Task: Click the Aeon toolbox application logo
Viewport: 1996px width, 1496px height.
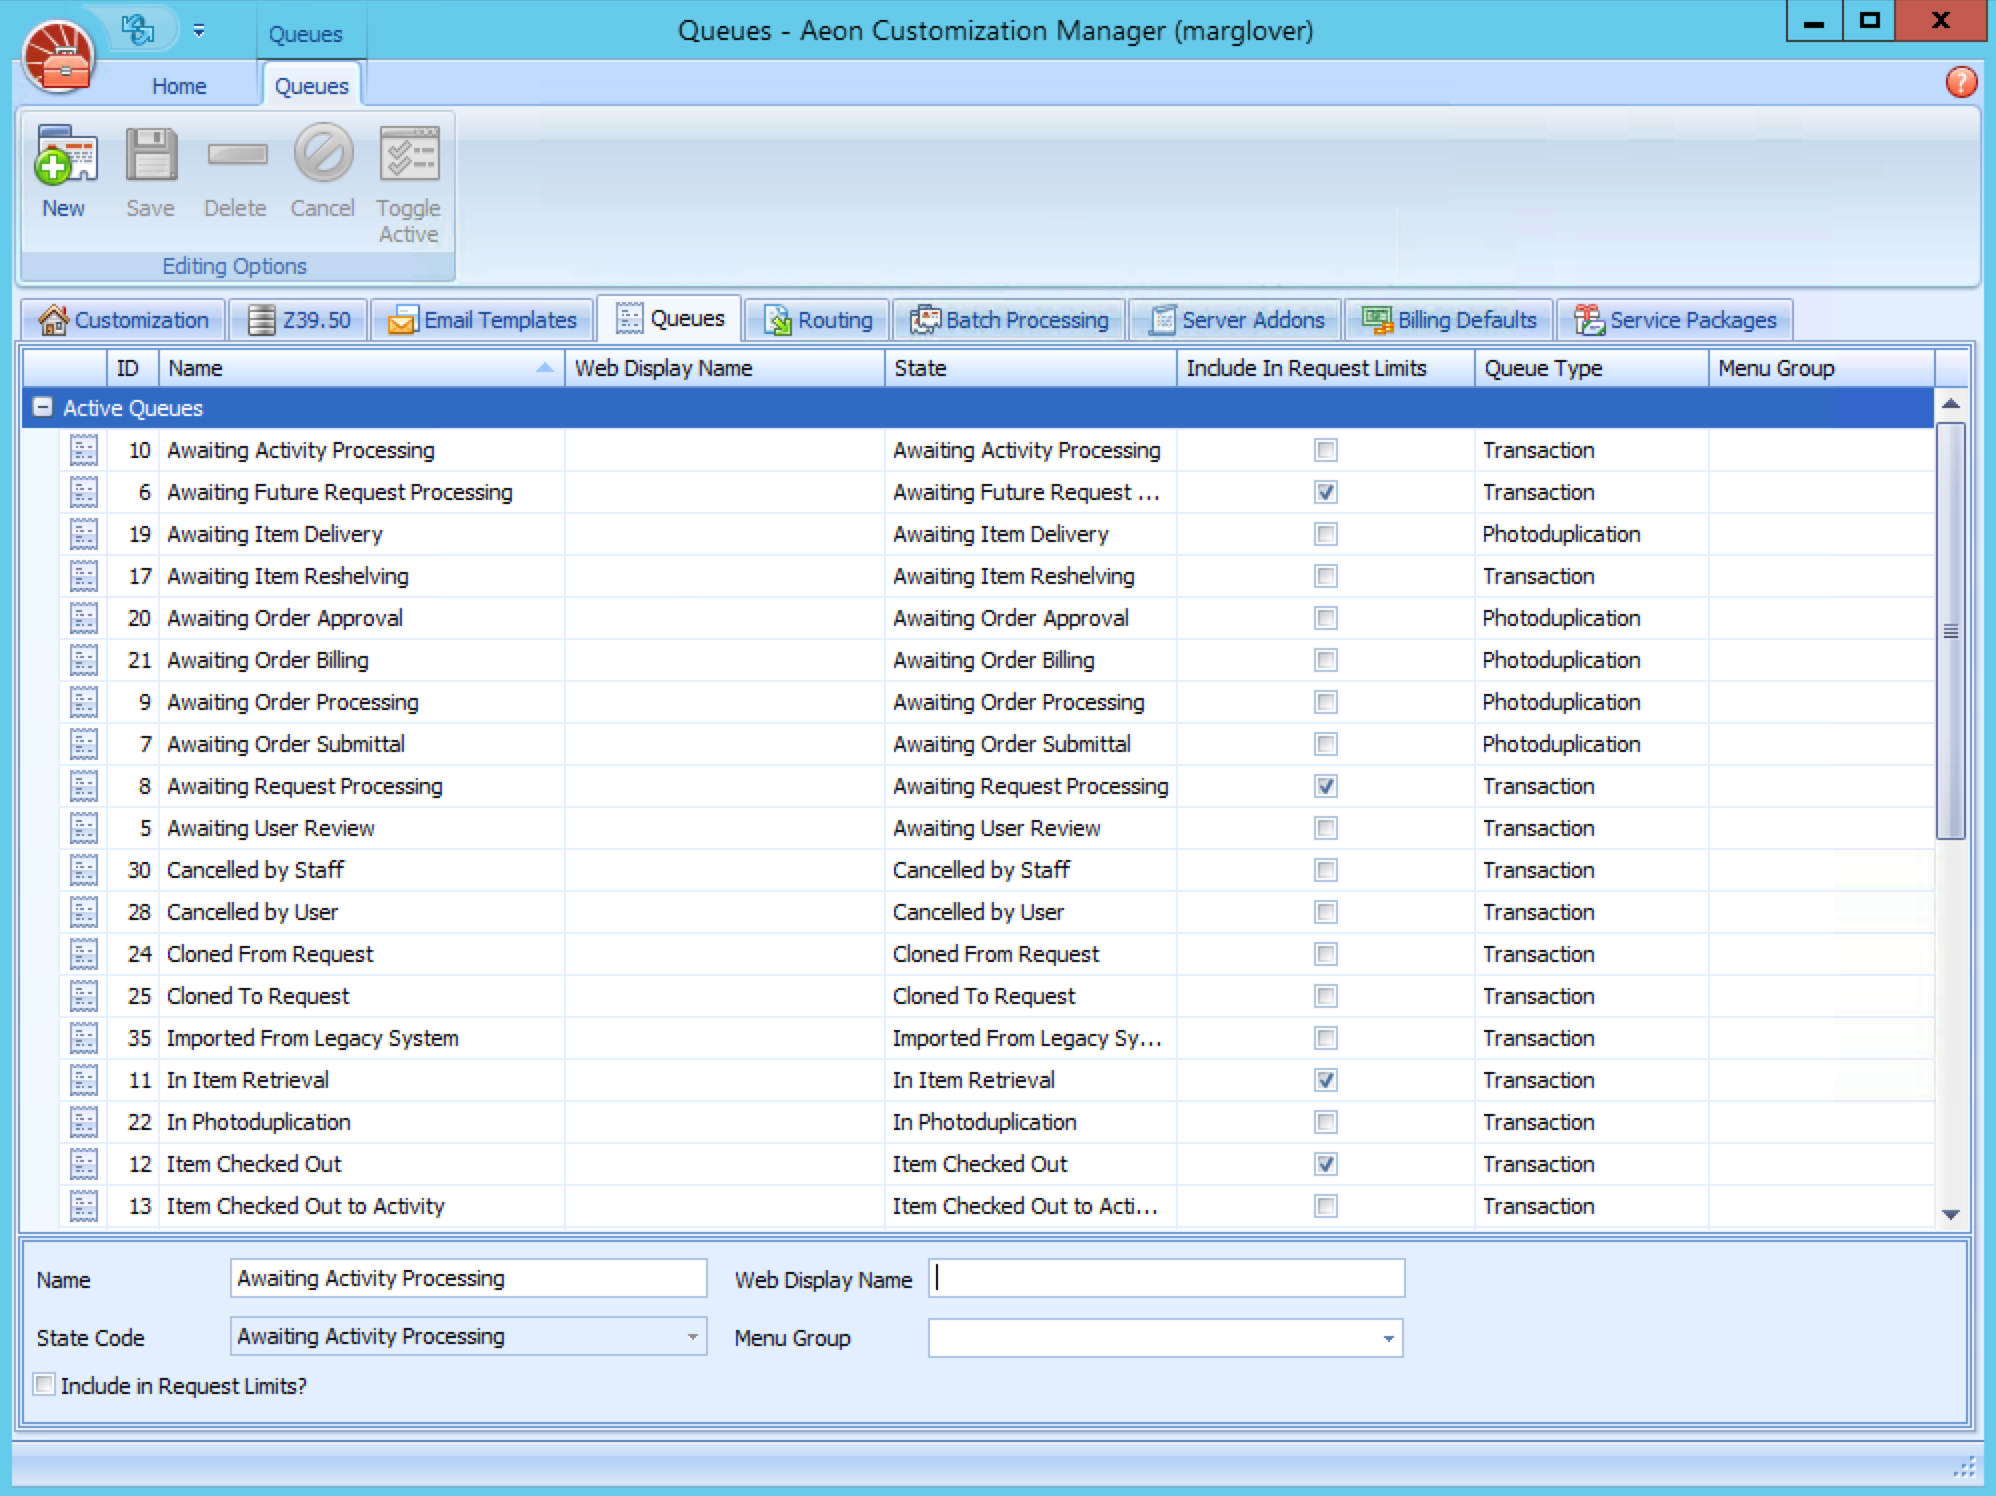Action: click(59, 57)
